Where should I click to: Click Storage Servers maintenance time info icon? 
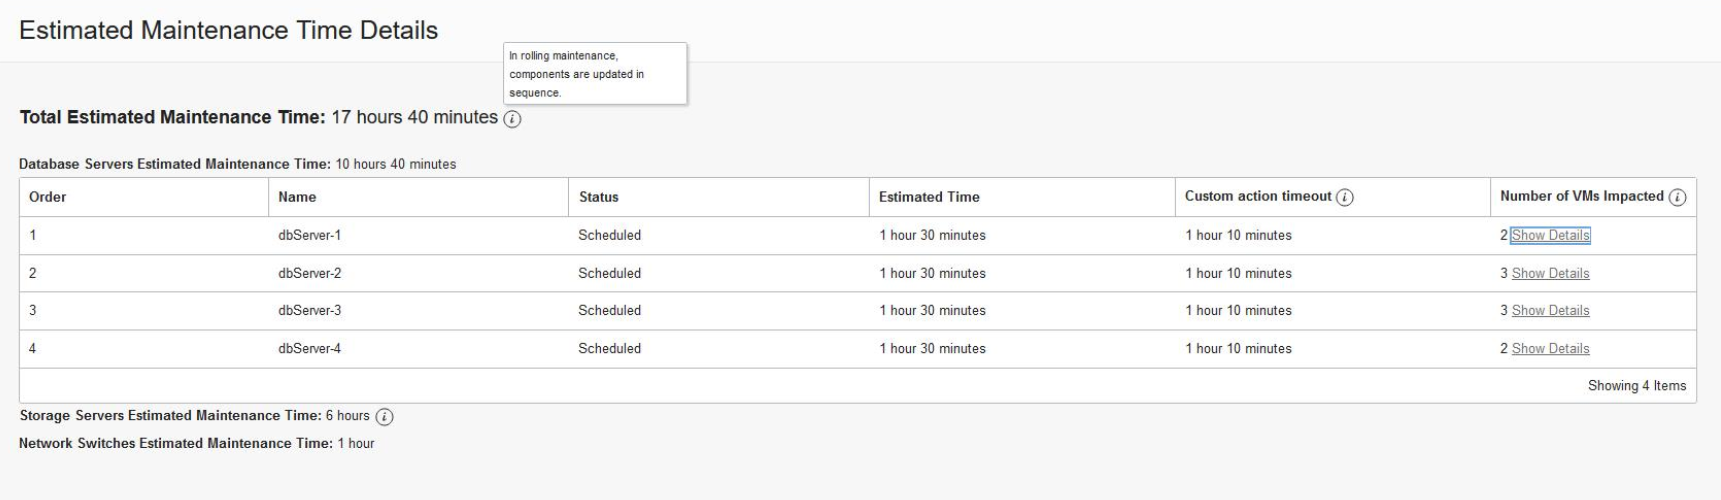point(384,416)
